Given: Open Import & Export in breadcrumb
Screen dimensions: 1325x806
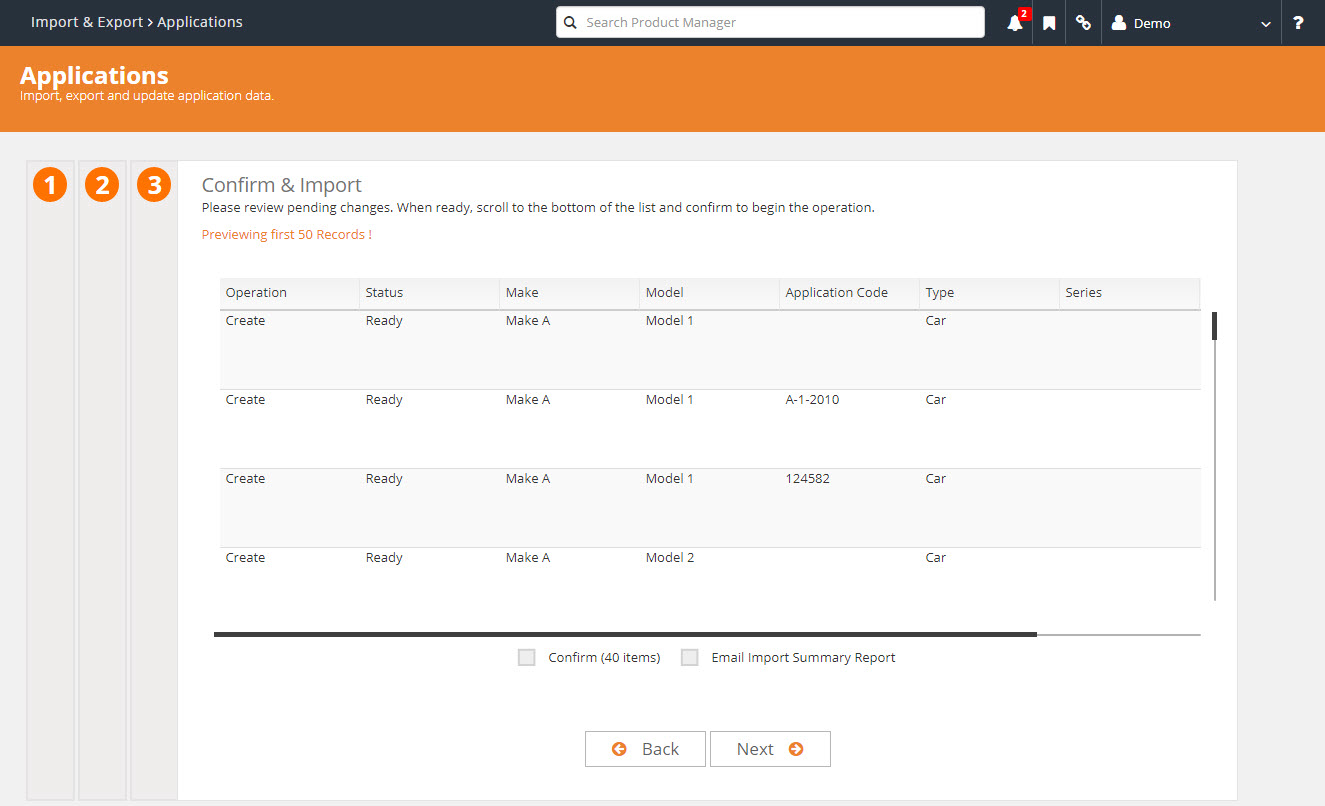Looking at the screenshot, I should pyautogui.click(x=87, y=22).
